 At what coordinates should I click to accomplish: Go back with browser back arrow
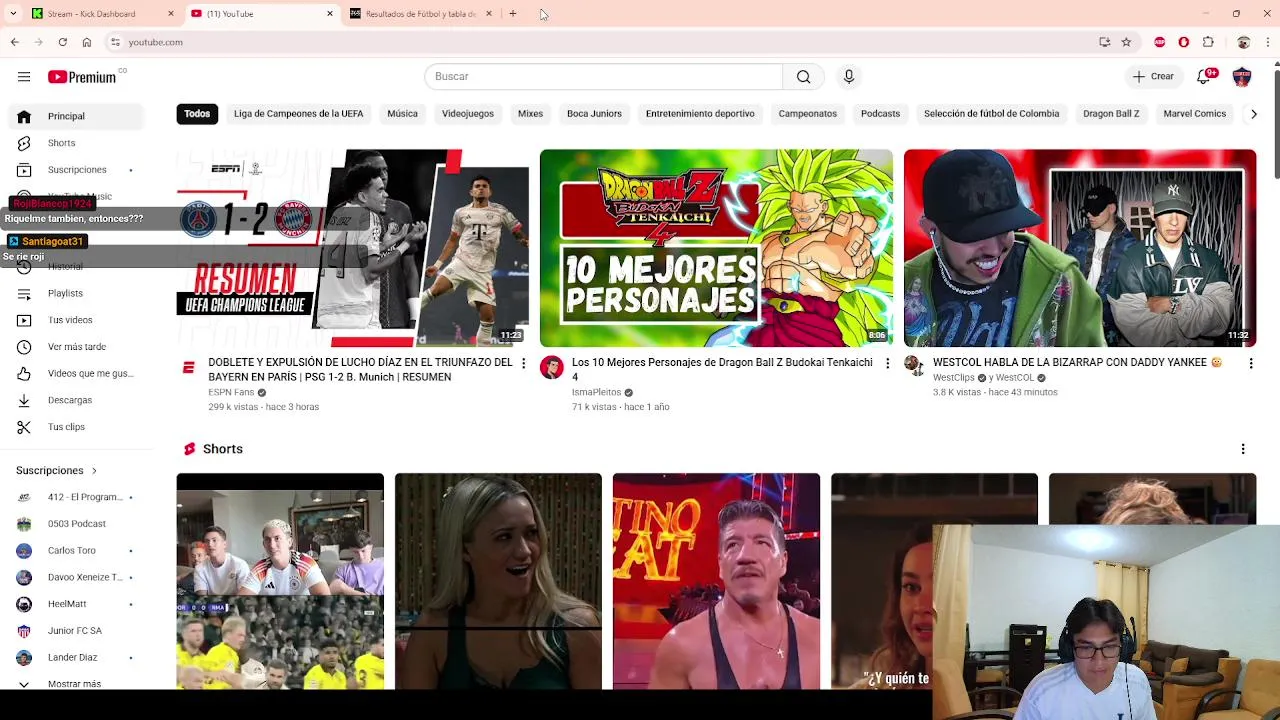[14, 42]
